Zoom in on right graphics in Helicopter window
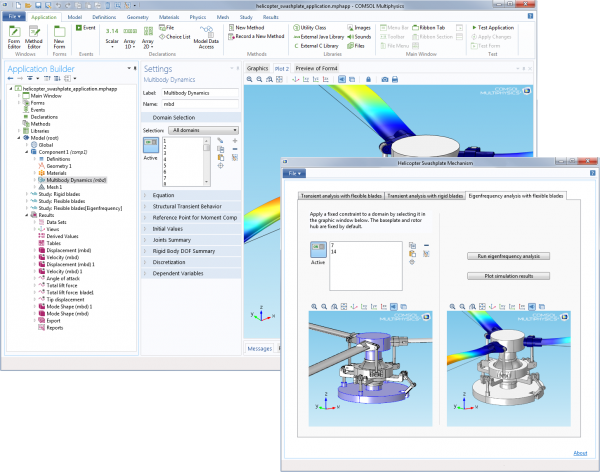This screenshot has height=472, width=600. tap(452, 307)
